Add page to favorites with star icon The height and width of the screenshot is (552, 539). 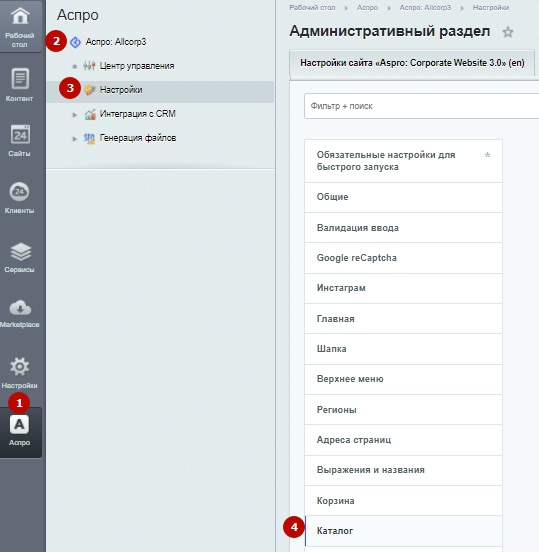pos(507,32)
